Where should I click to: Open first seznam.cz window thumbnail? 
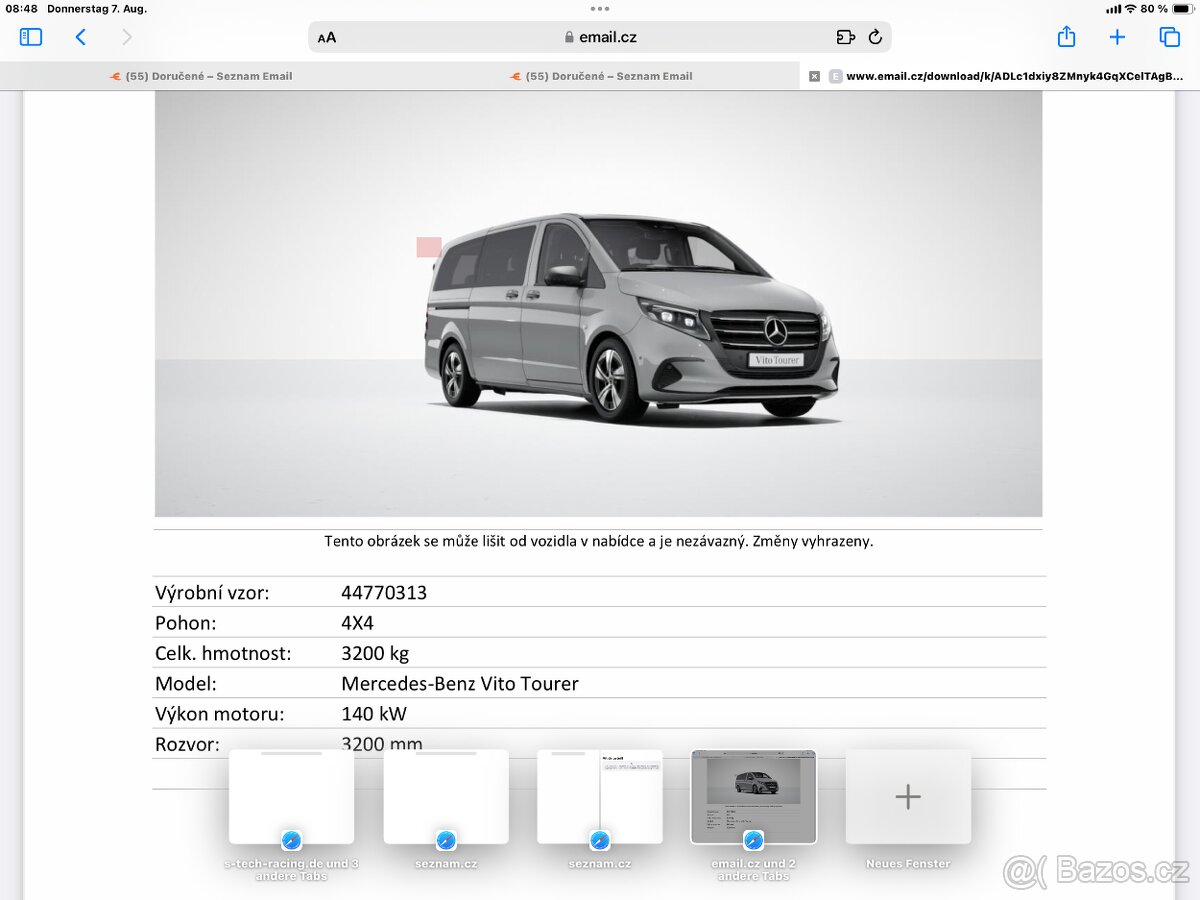[446, 796]
